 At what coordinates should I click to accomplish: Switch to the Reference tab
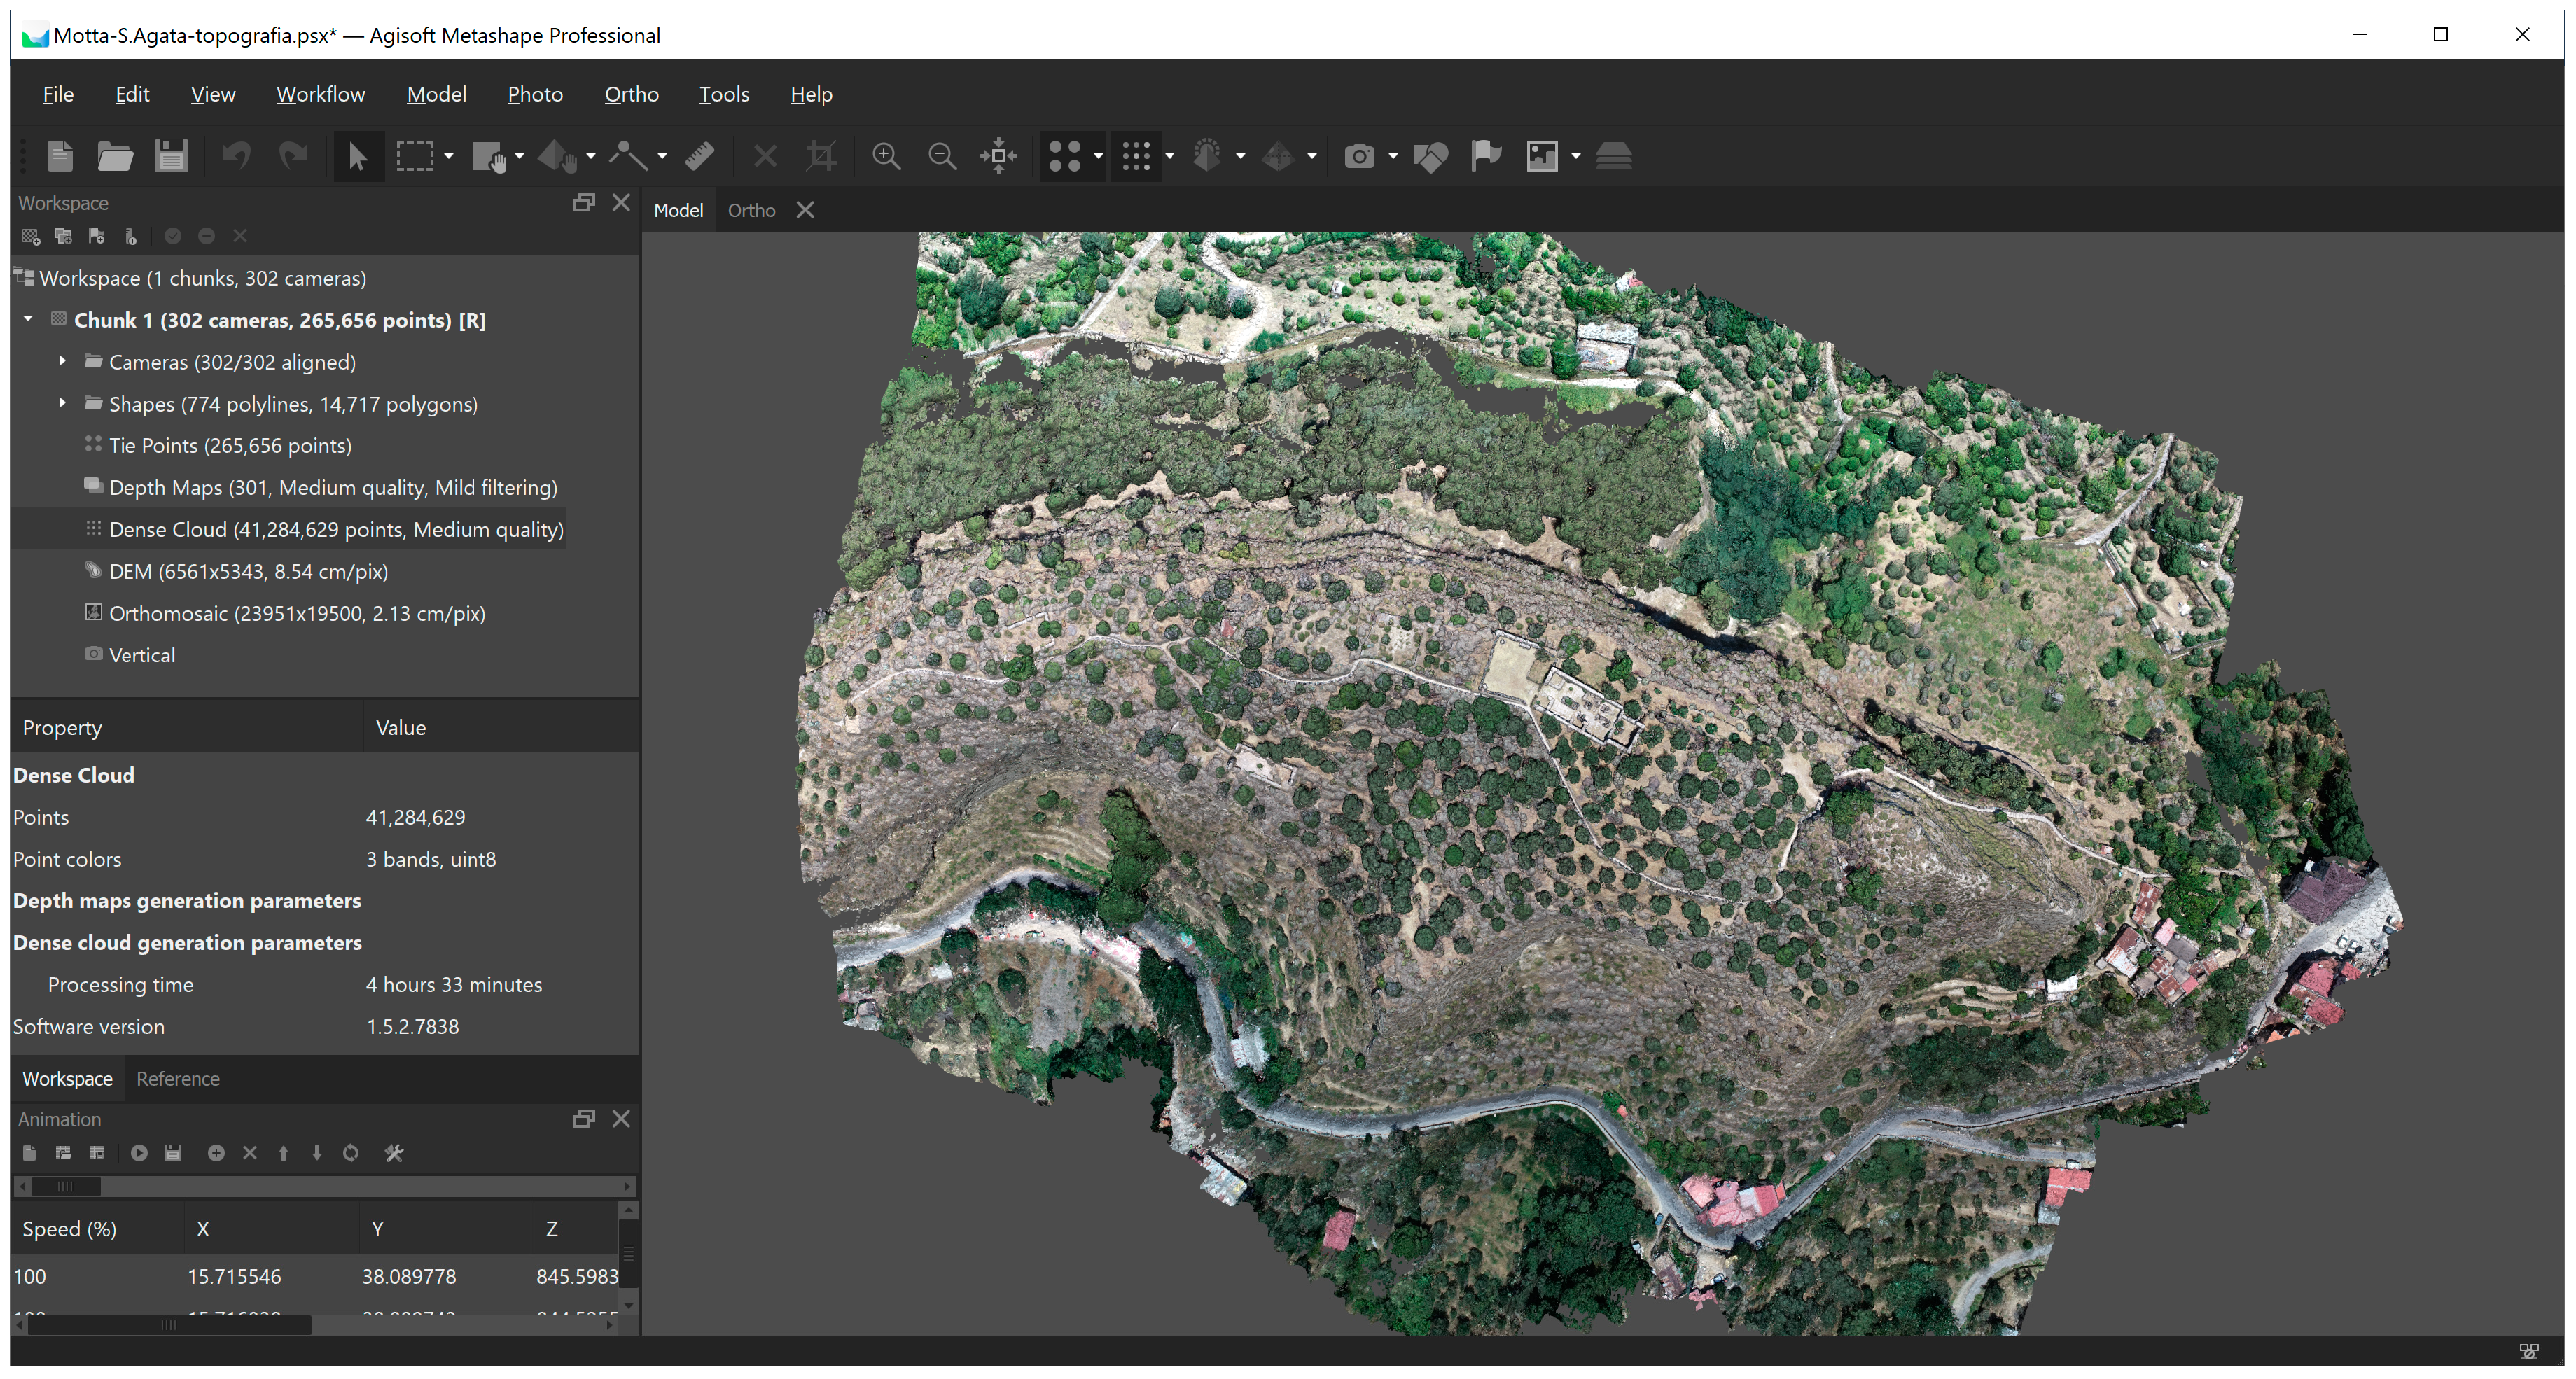click(x=178, y=1078)
